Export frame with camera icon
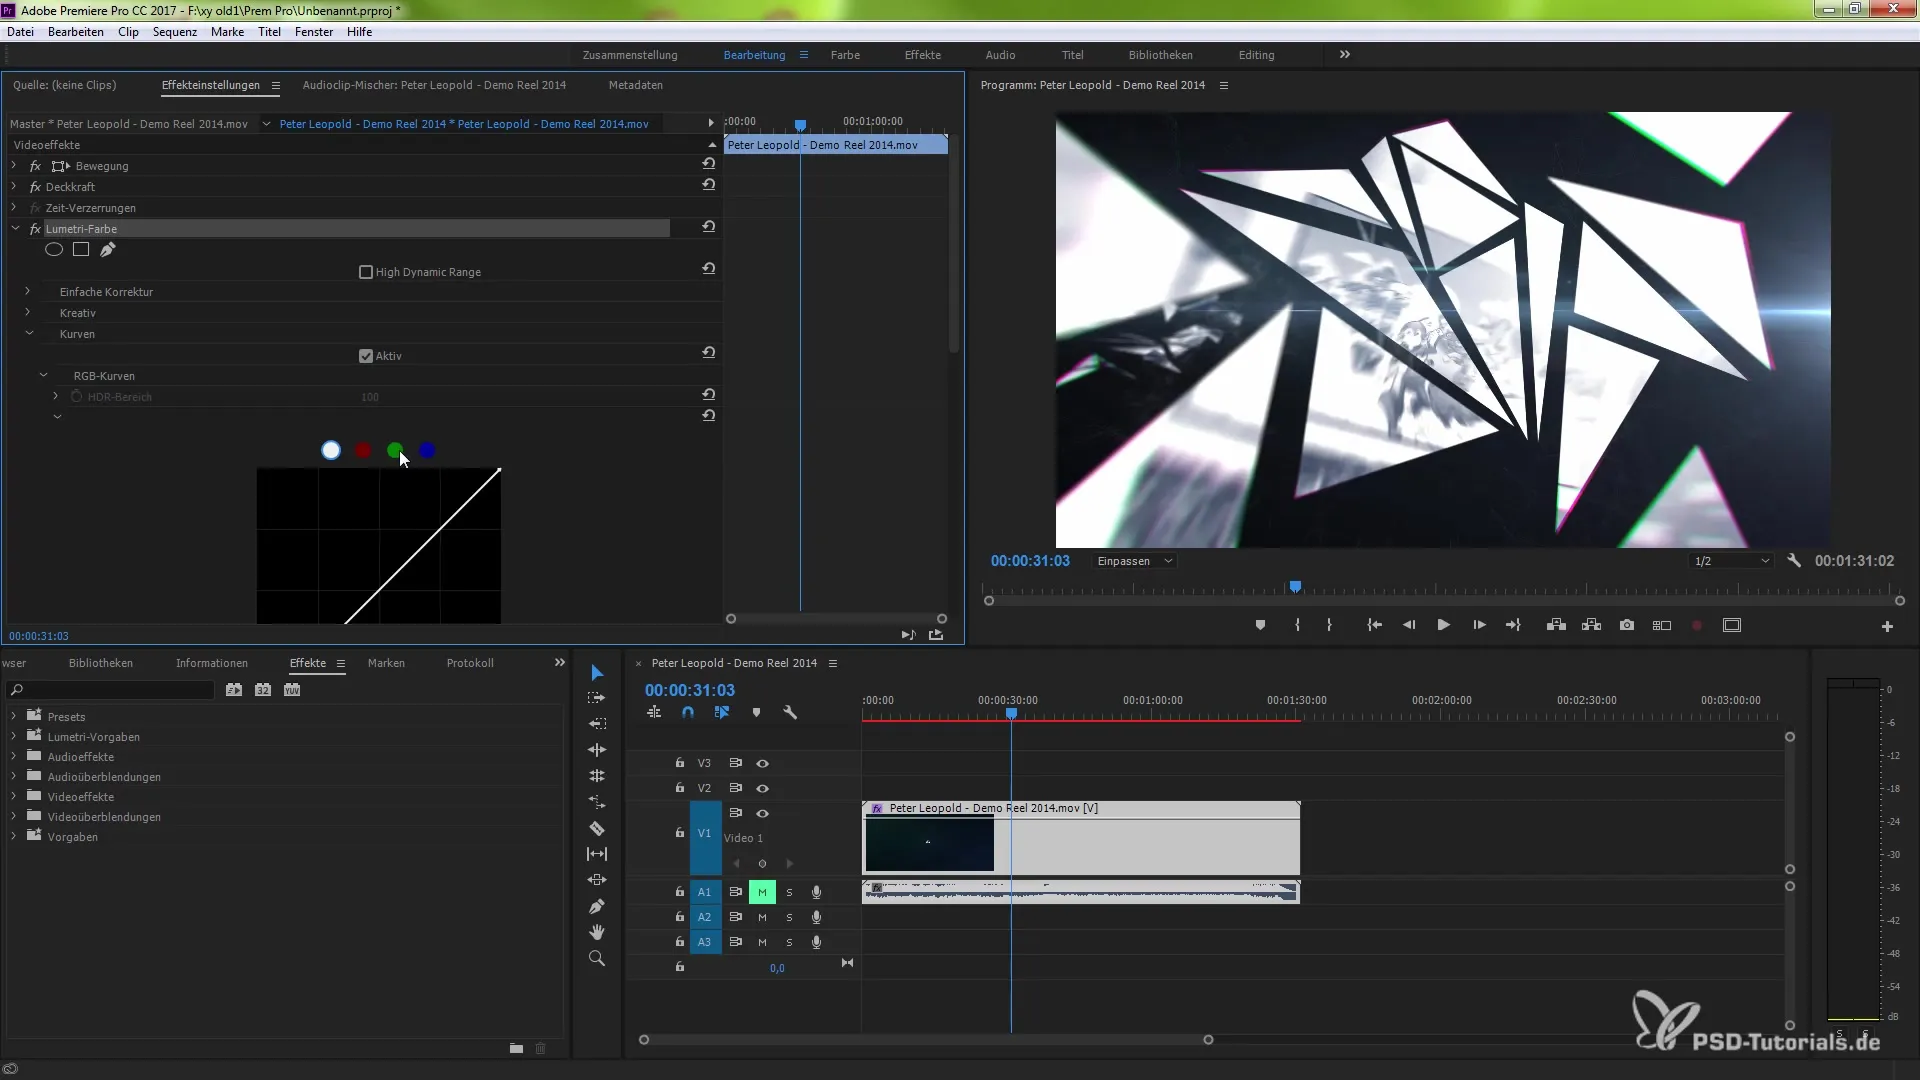 pos(1627,625)
